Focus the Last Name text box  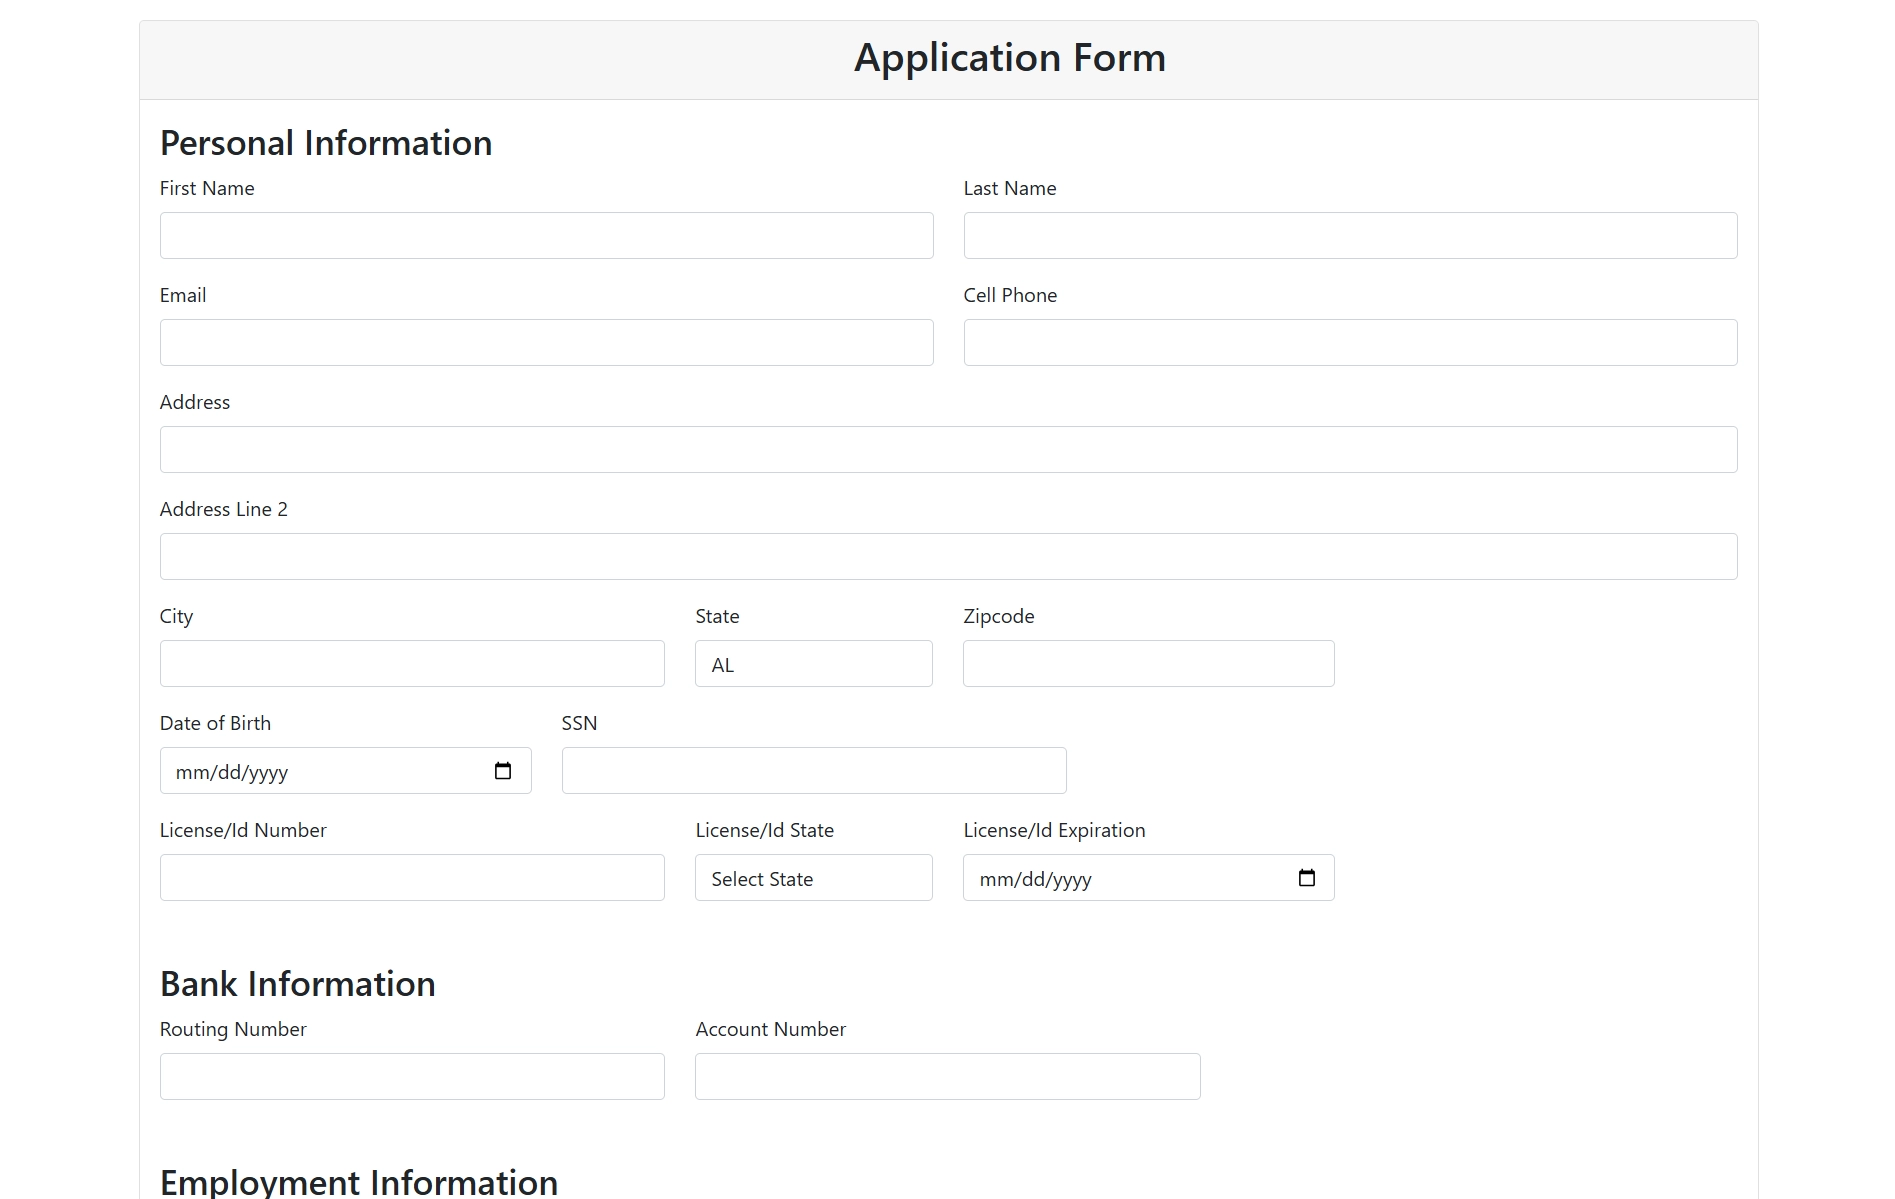1350,236
